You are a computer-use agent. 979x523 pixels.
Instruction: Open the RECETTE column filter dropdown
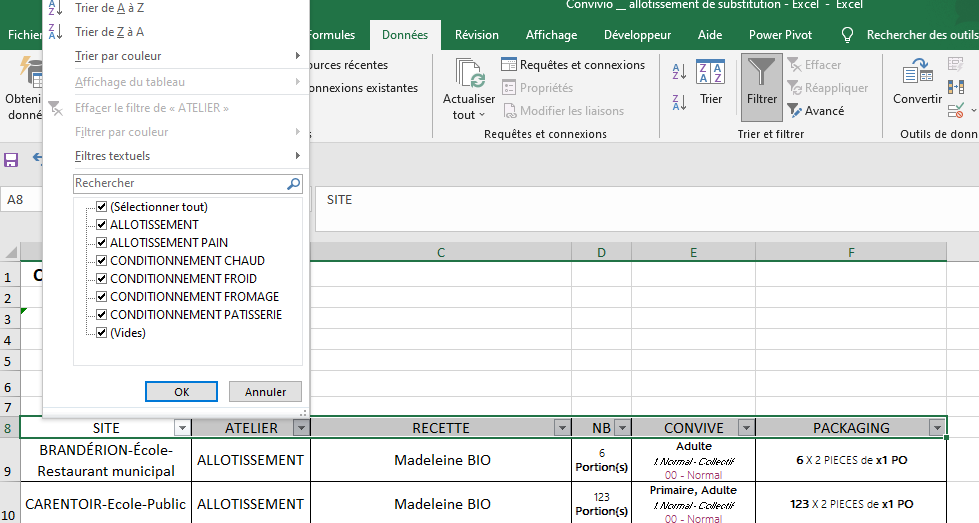pyautogui.click(x=561, y=428)
